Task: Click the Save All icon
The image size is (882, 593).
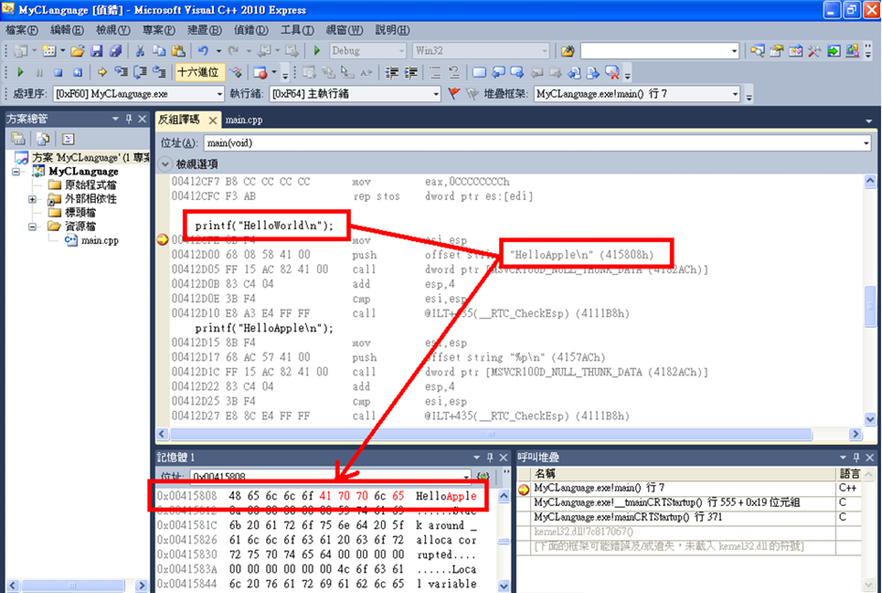Action: (x=115, y=51)
